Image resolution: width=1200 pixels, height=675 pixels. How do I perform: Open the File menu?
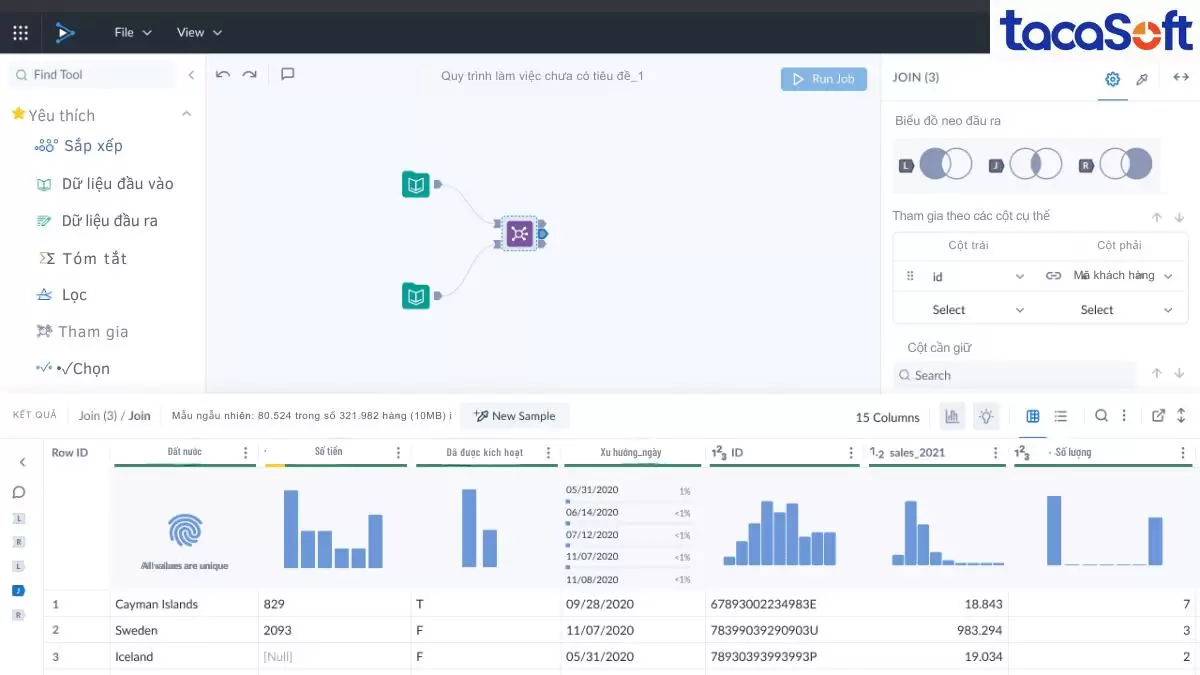[x=132, y=33]
